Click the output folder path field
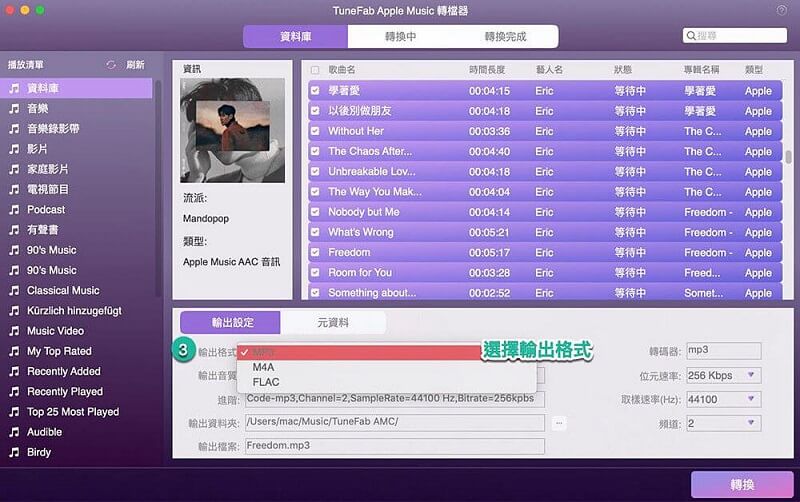The image size is (800, 502). (394, 422)
